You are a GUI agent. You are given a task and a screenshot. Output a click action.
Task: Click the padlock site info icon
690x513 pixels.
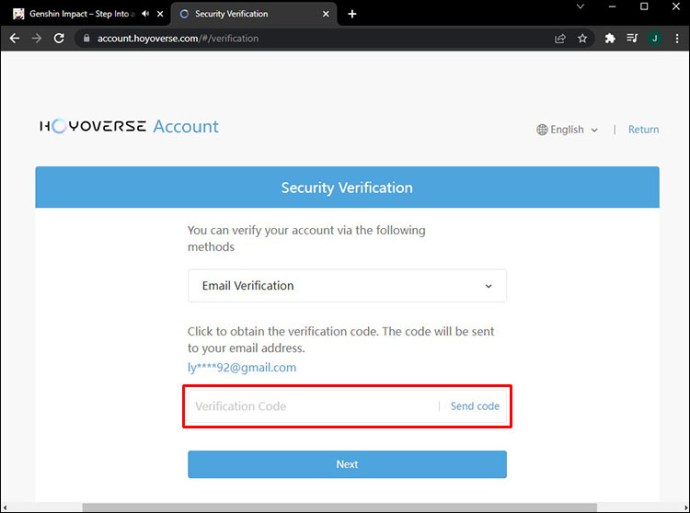[x=87, y=38]
